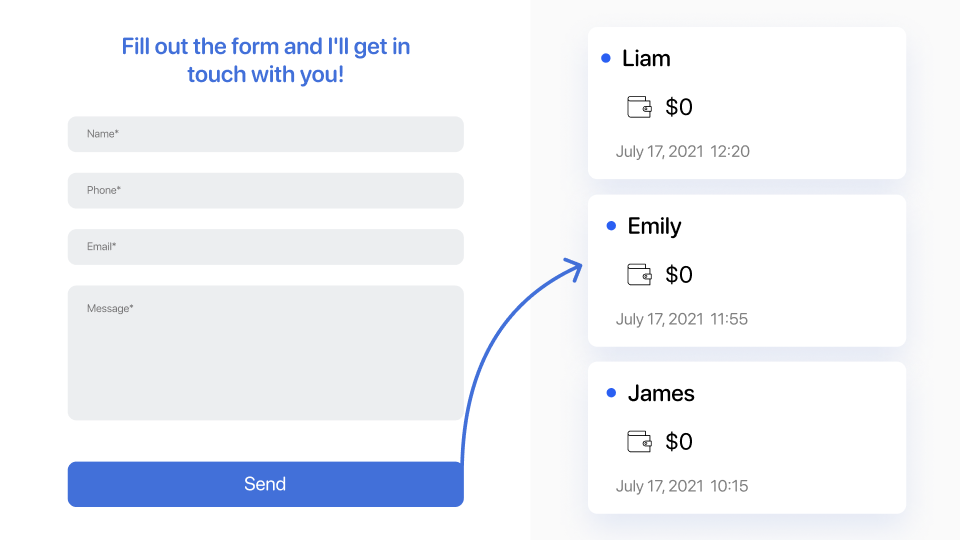Click the July 17, 2021 12:20 timestamp
Viewport: 960px width, 540px height.
point(682,152)
